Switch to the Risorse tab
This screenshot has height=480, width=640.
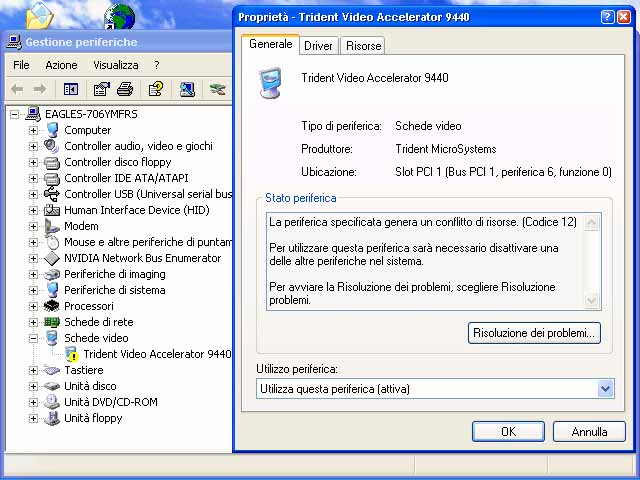click(363, 46)
